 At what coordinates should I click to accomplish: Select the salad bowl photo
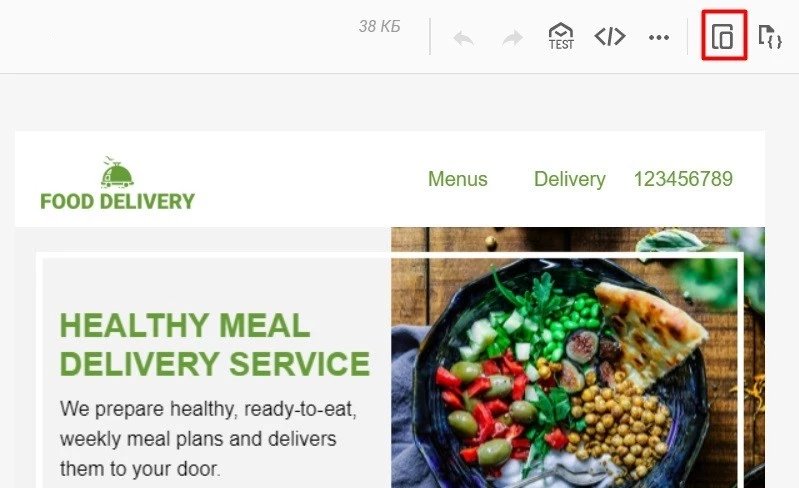(578, 358)
